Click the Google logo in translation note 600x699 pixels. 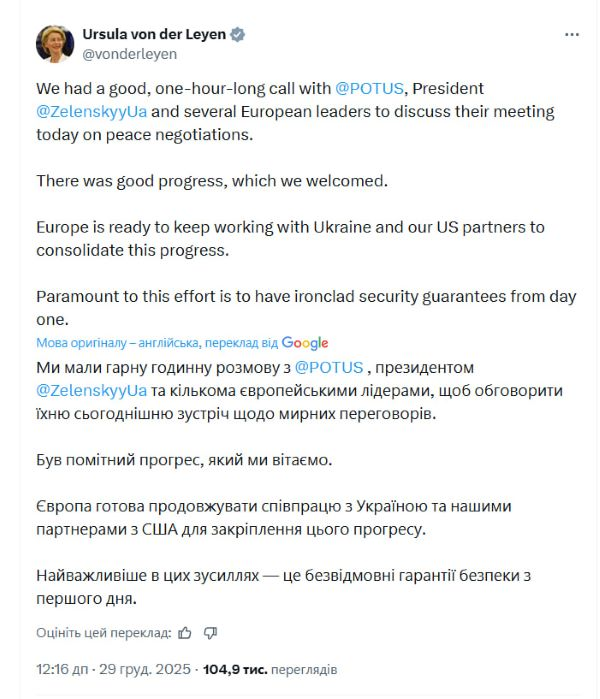pos(305,343)
